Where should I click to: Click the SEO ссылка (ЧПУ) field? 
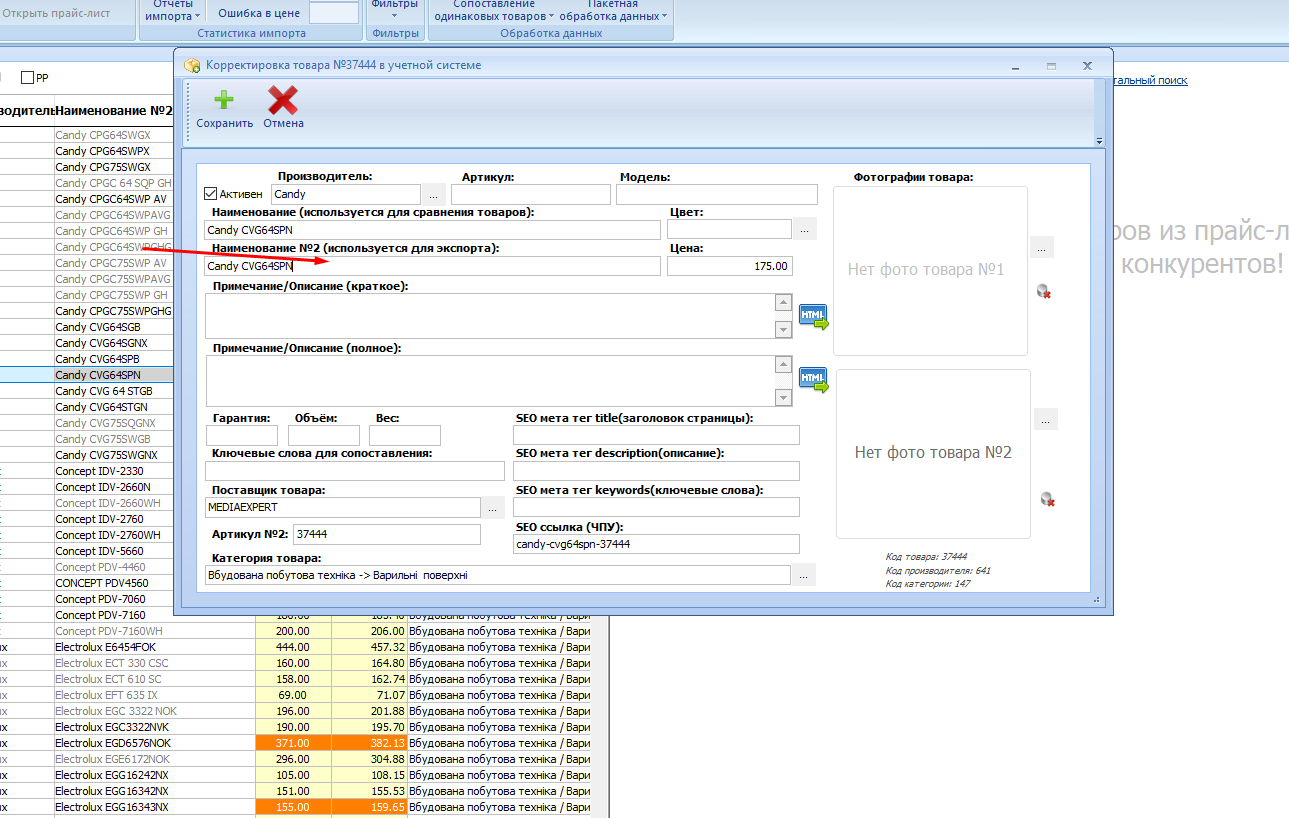pos(657,544)
